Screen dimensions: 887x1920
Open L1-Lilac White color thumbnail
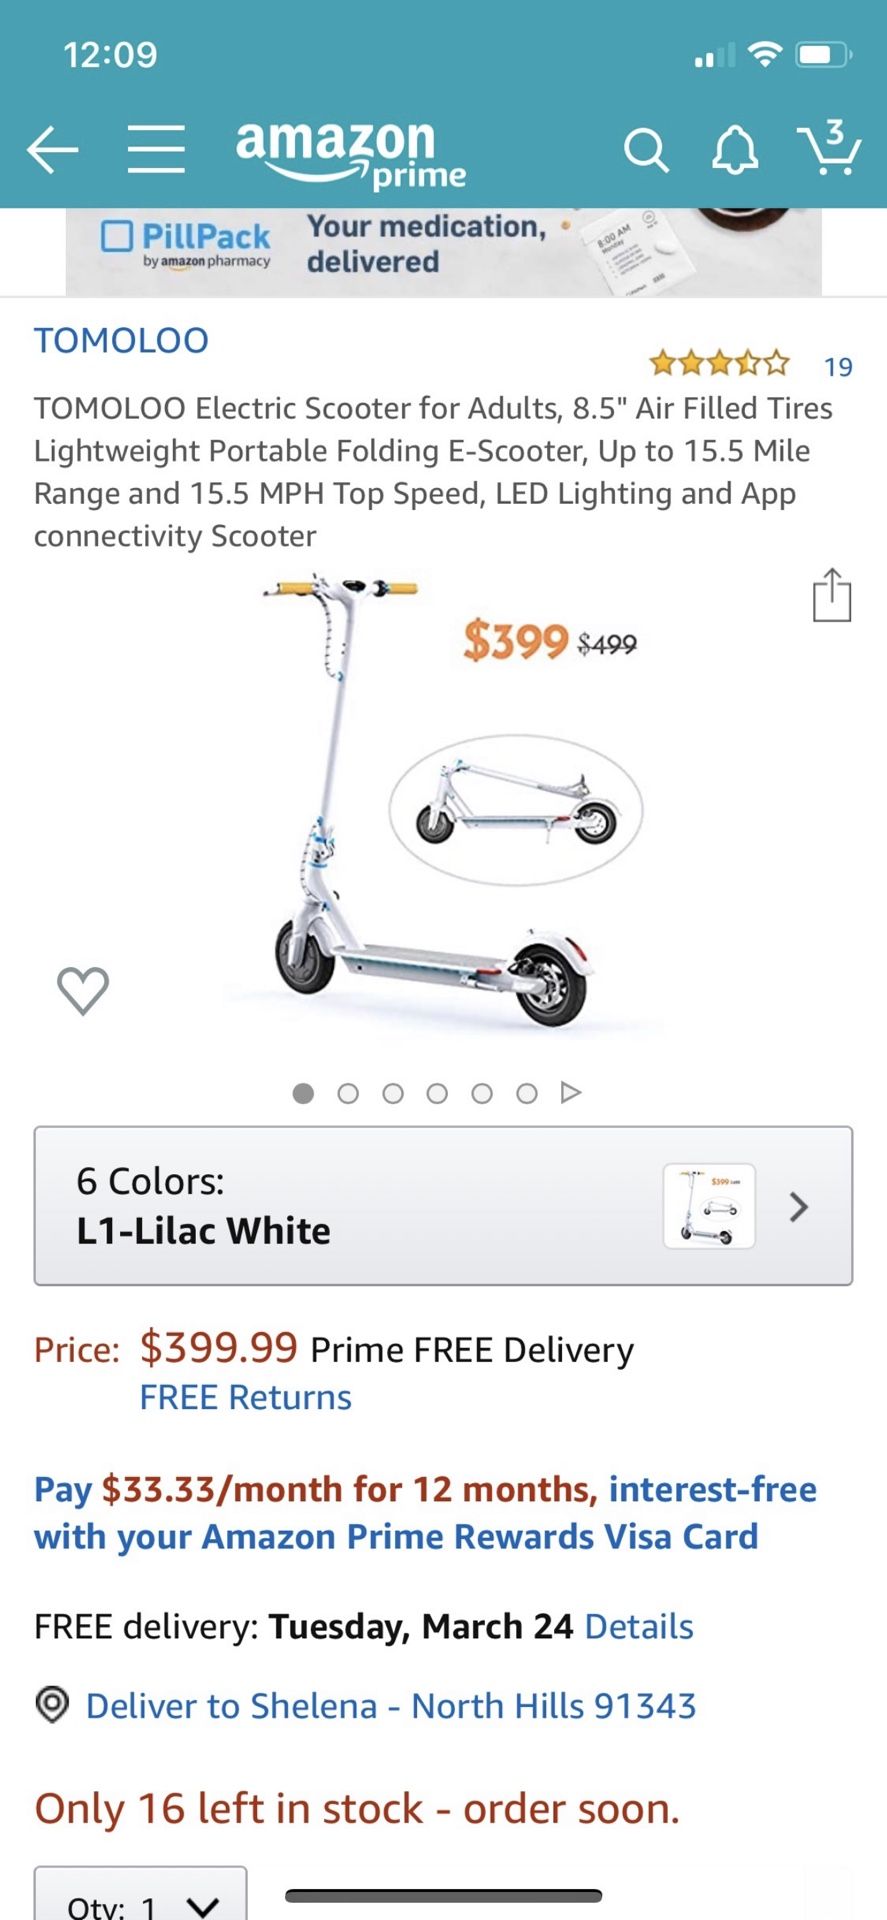point(709,1206)
